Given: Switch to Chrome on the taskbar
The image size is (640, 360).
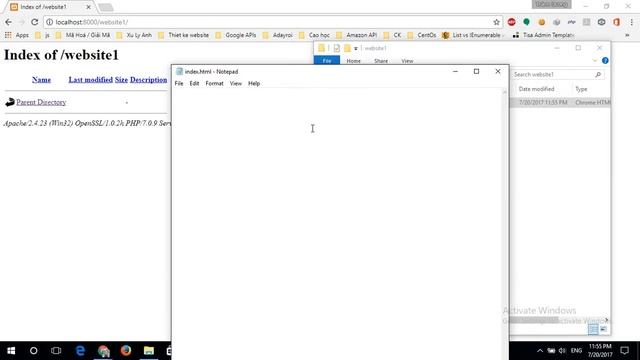Looking at the screenshot, I should click(103, 351).
